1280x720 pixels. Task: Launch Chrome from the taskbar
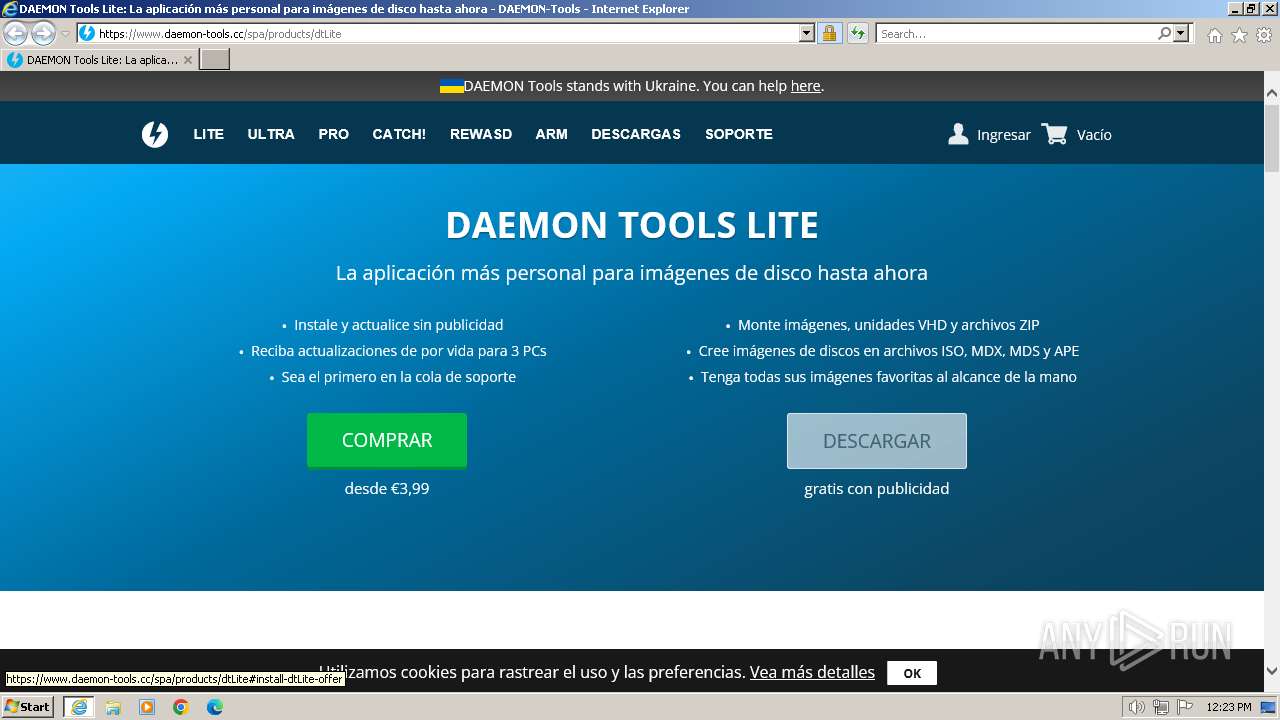pyautogui.click(x=181, y=707)
